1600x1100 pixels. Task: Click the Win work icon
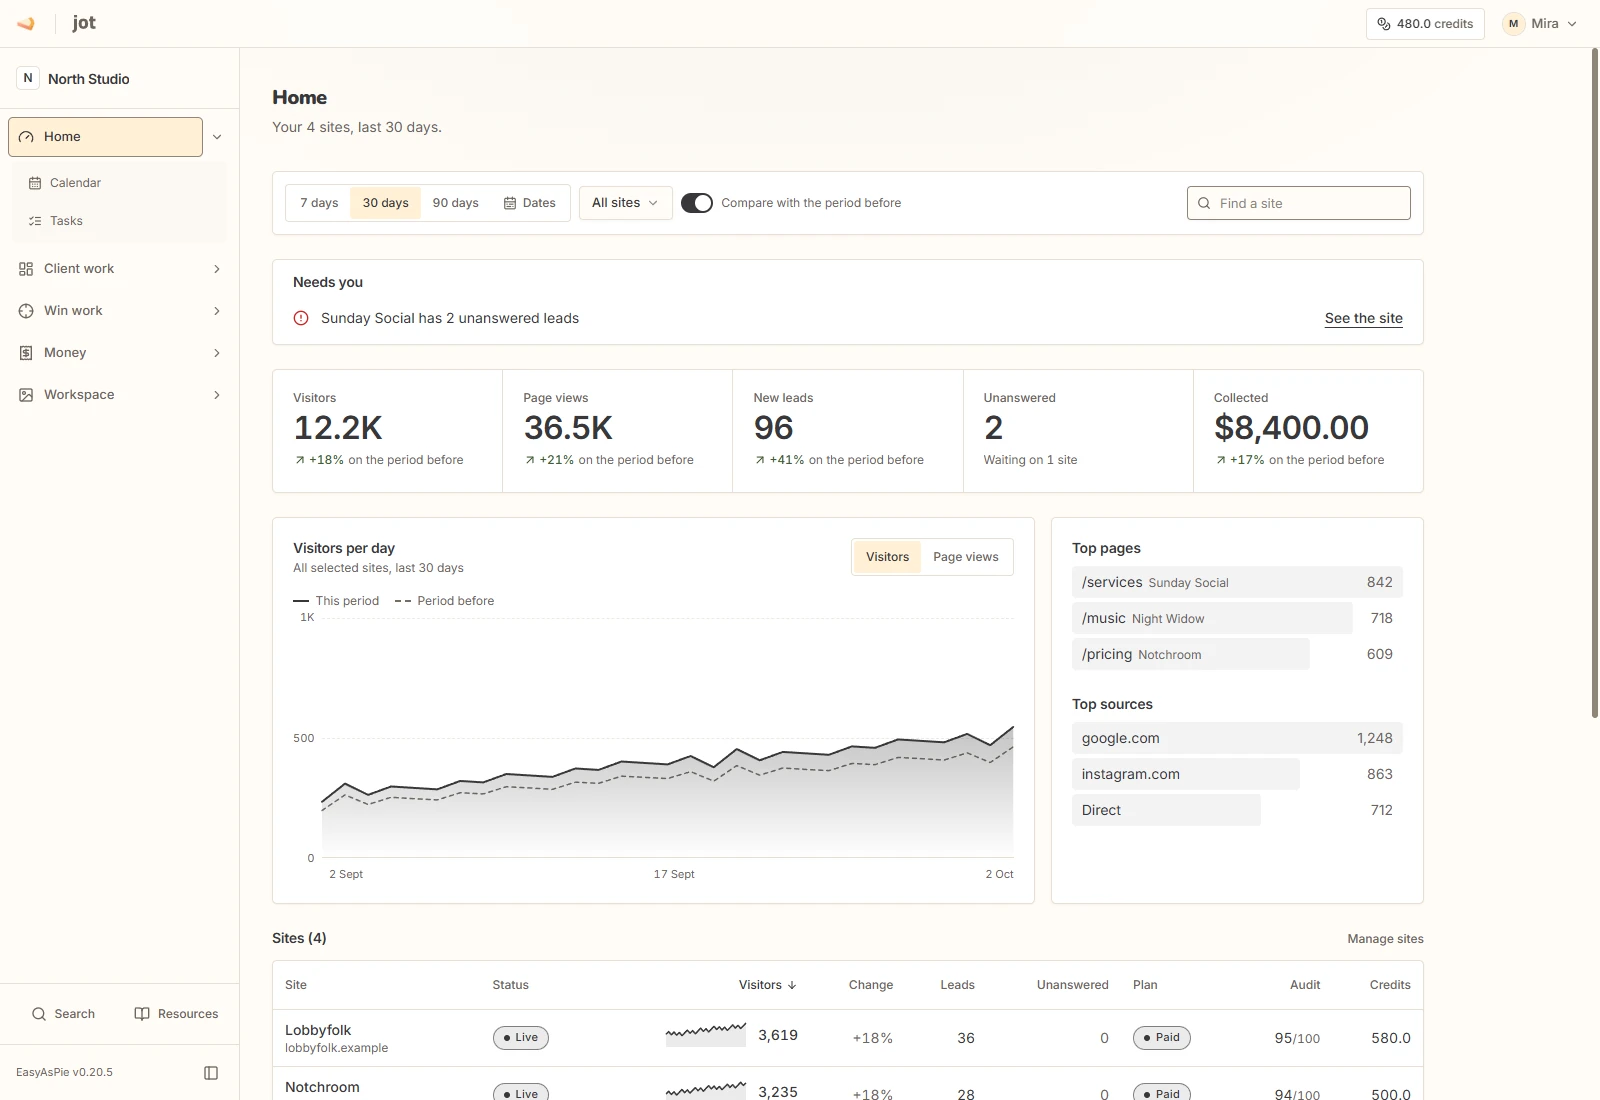26,311
